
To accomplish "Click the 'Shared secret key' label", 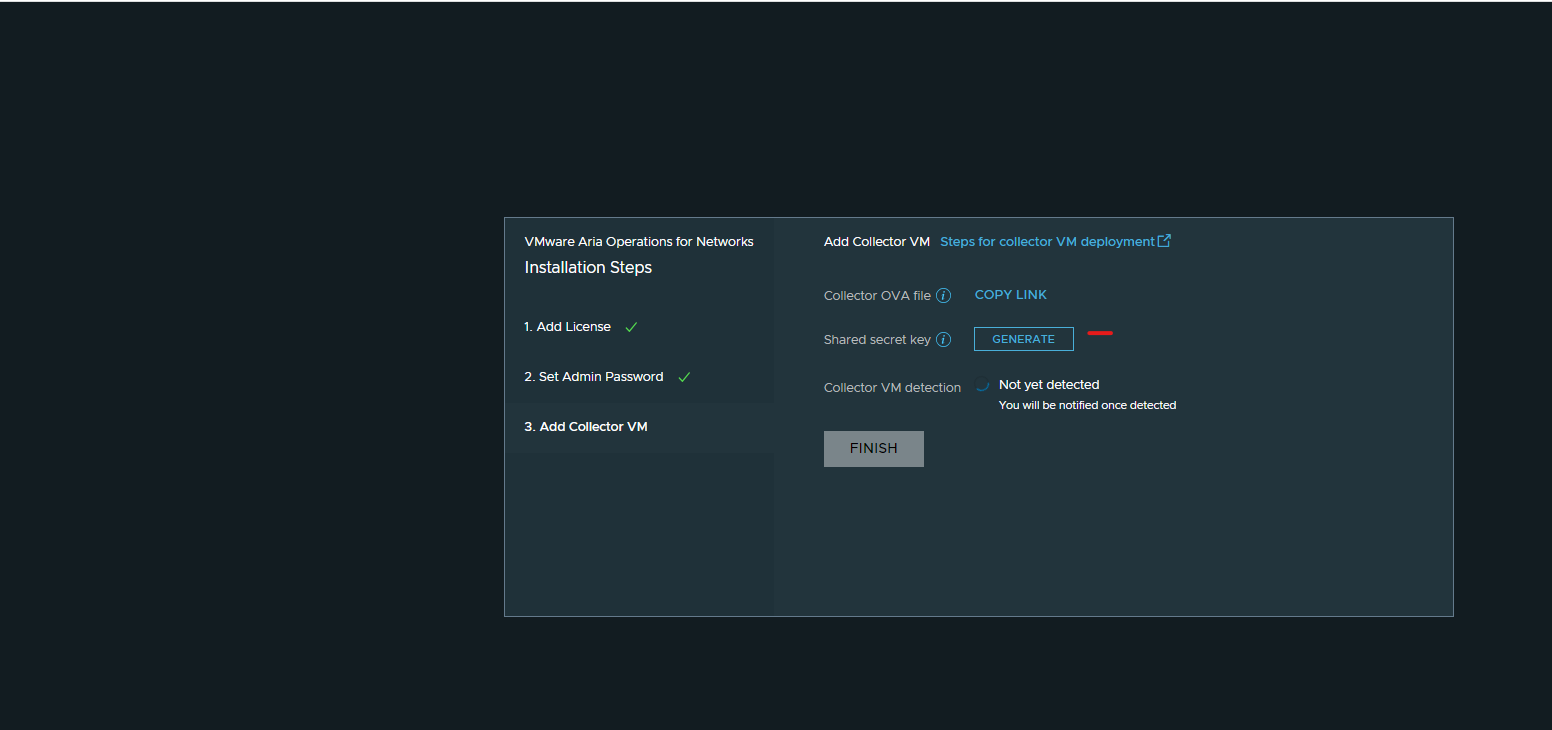I will point(877,340).
